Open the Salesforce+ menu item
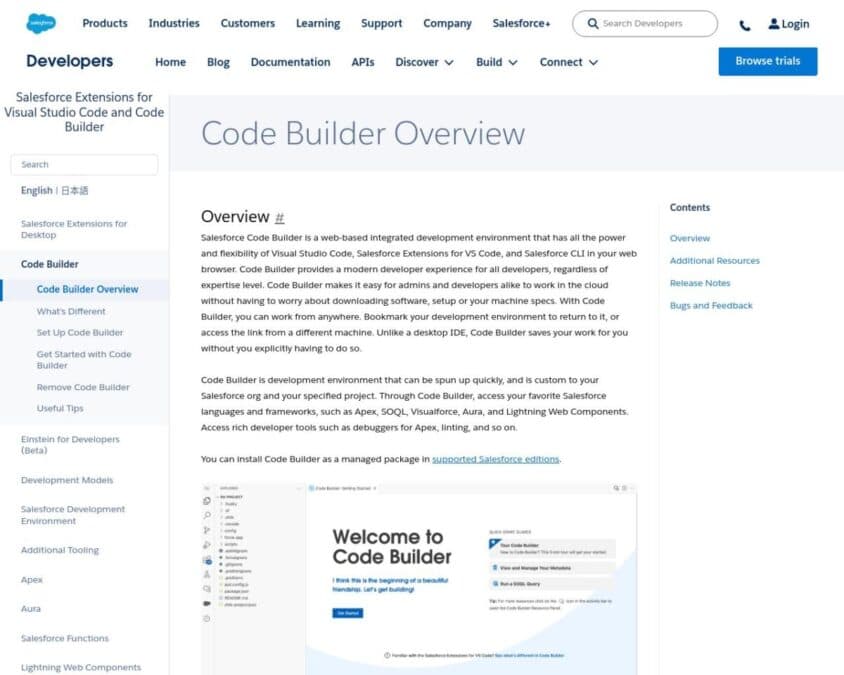This screenshot has width=844, height=675. click(x=521, y=23)
